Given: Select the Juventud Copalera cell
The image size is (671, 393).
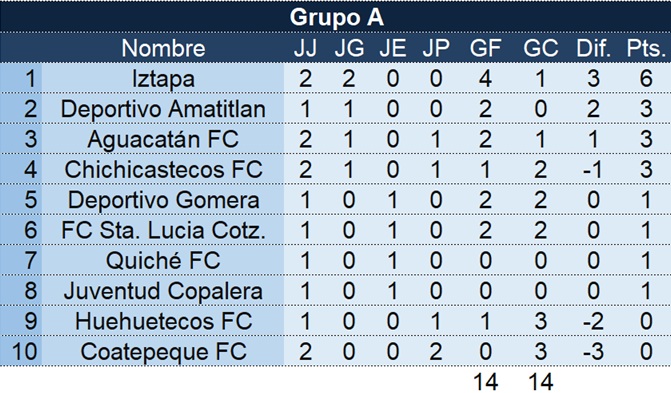Looking at the screenshot, I should [x=163, y=291].
